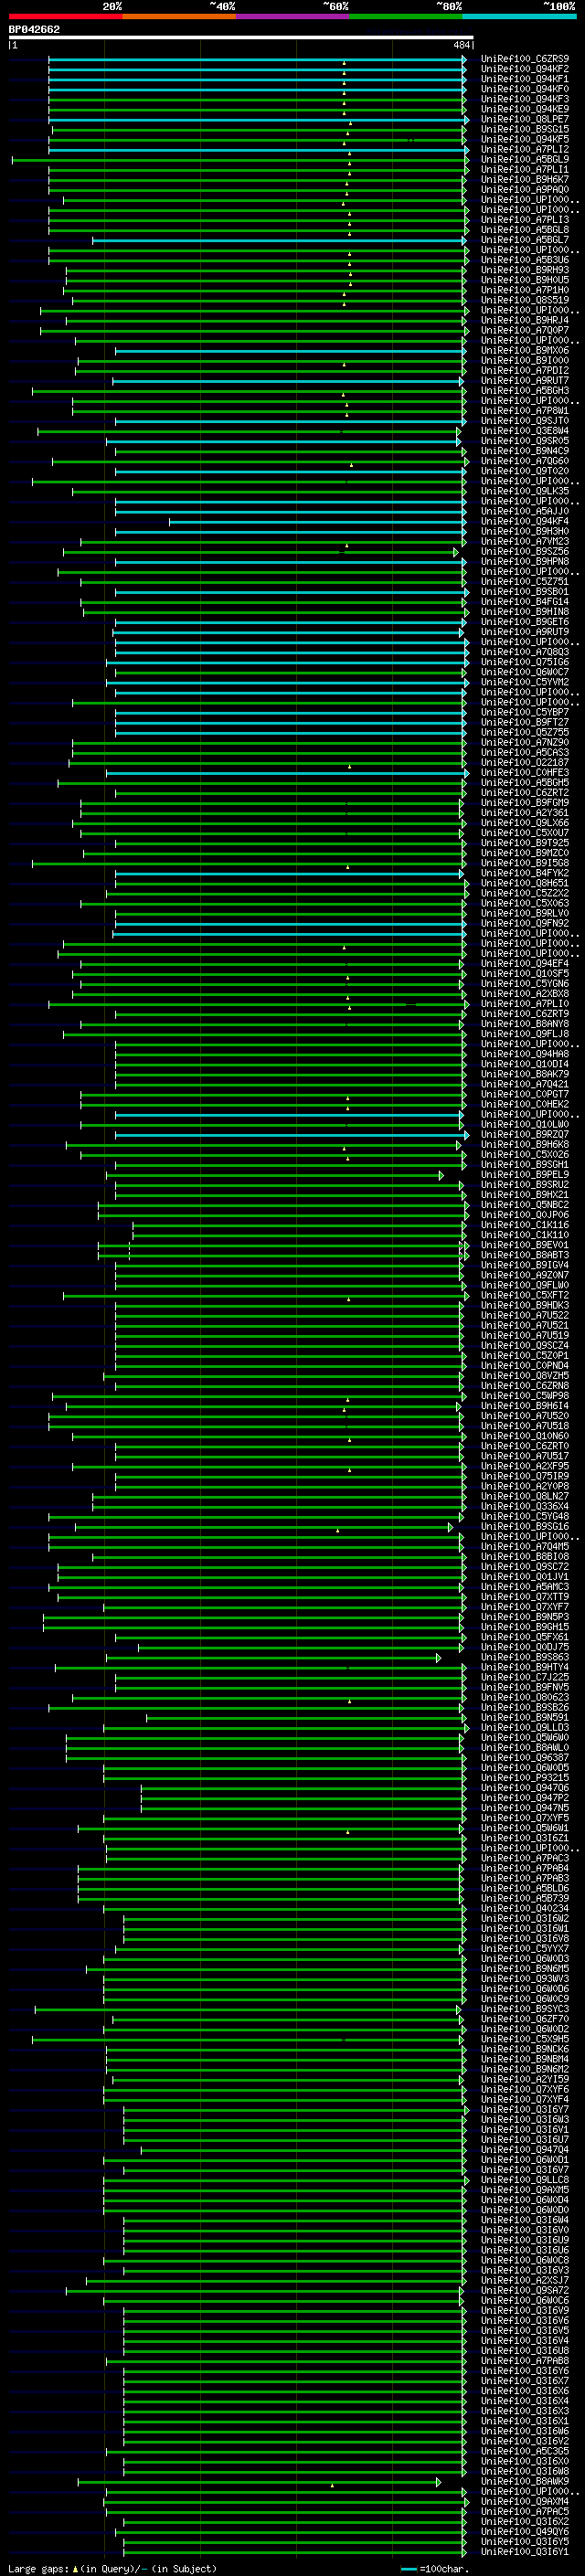
Task: Select hit label UniRef100_Q9LLC8
Action: [524, 2180]
